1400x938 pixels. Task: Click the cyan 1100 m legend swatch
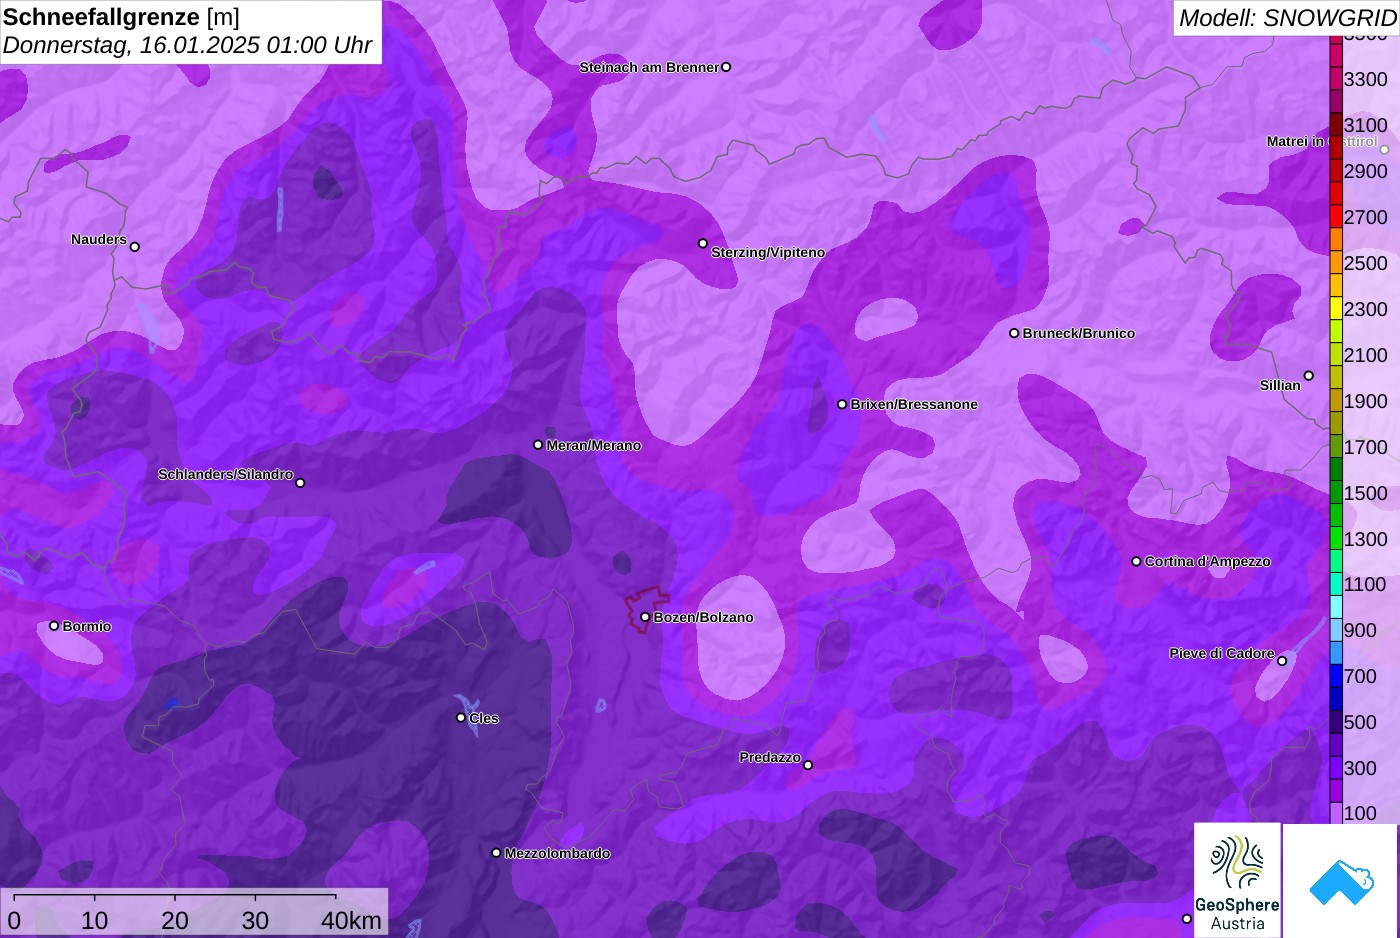point(1336,584)
